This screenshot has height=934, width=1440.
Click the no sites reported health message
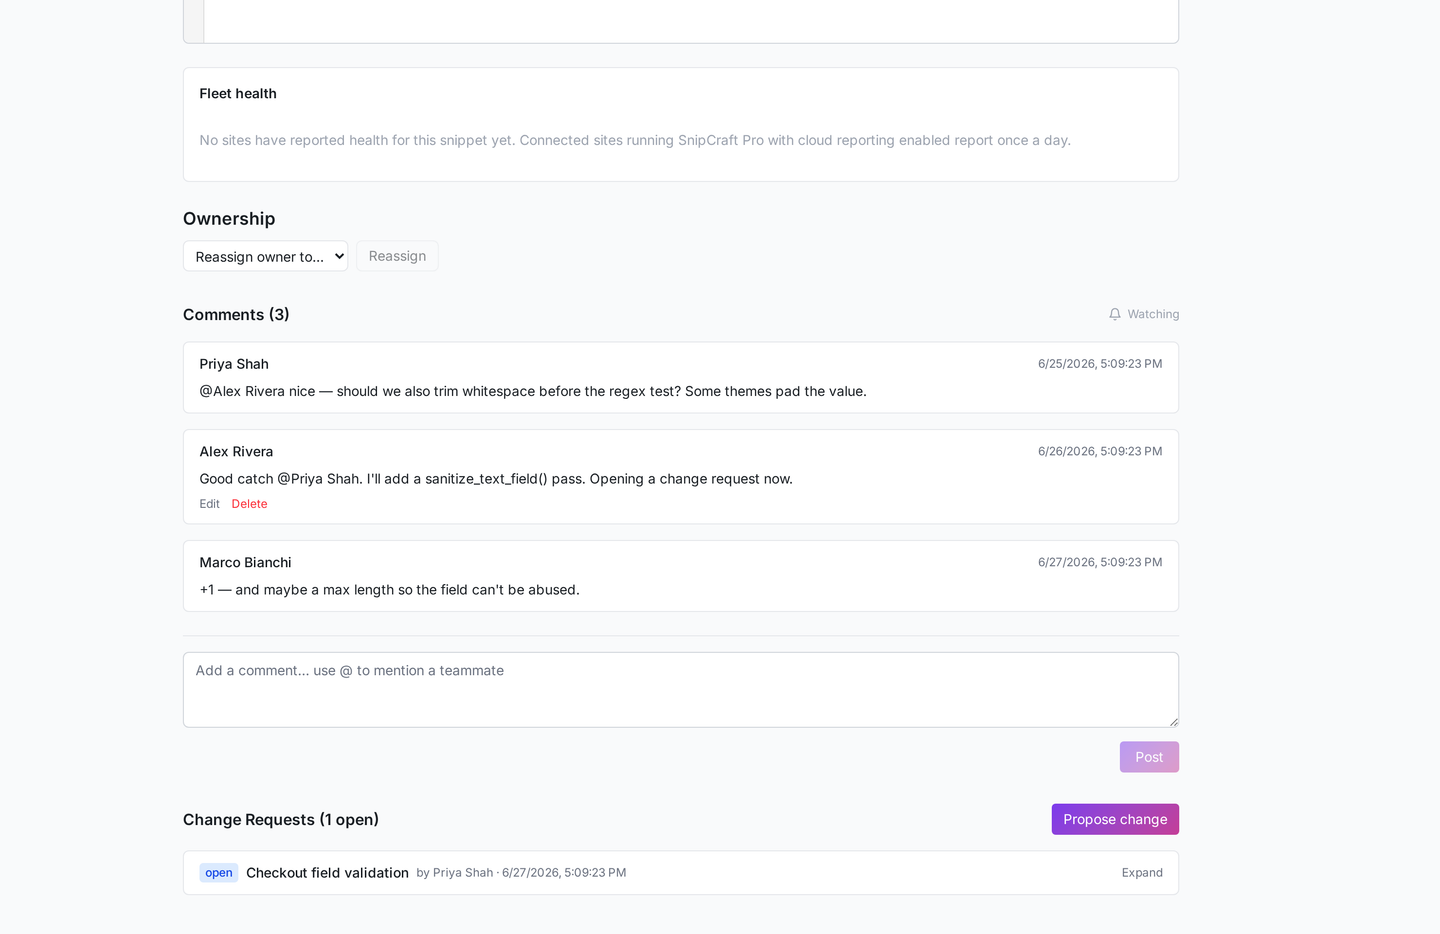pyautogui.click(x=635, y=140)
